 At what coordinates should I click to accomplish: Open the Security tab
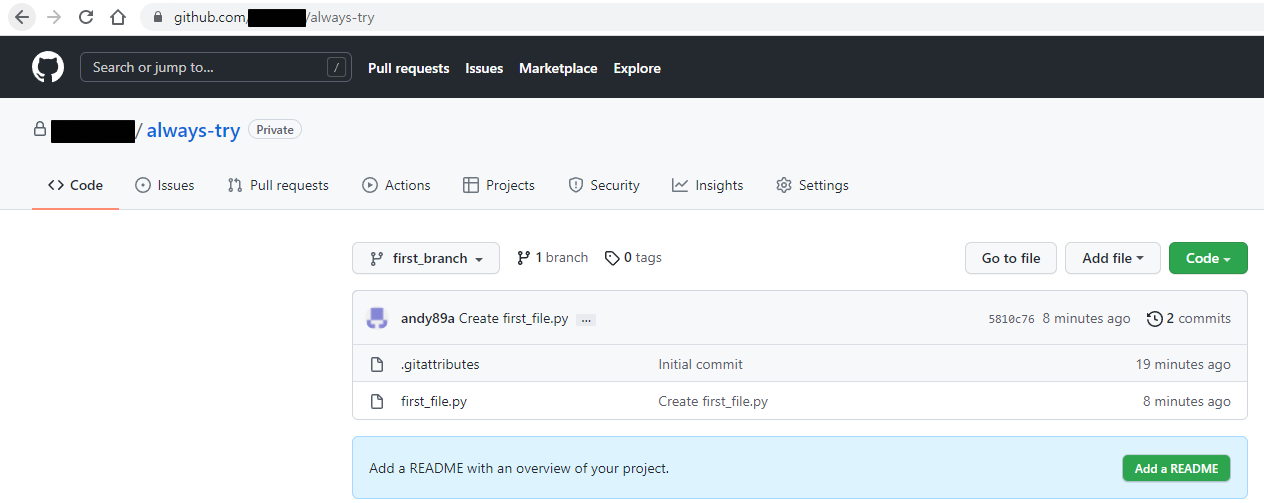[604, 185]
